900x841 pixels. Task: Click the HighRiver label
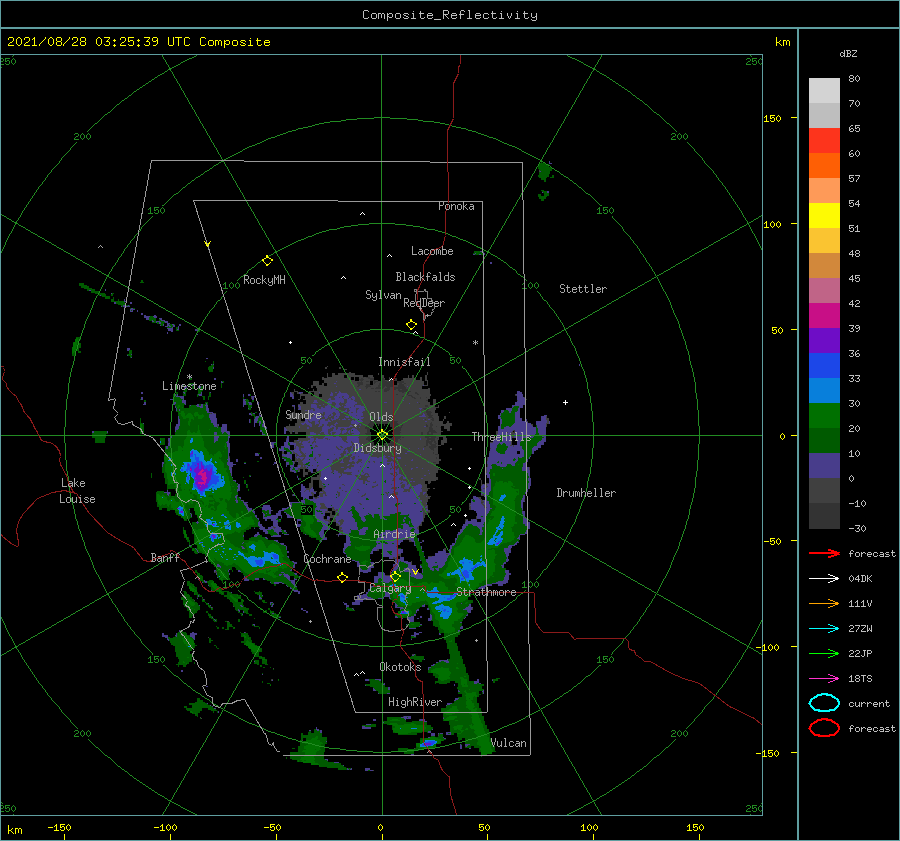pyautogui.click(x=415, y=702)
